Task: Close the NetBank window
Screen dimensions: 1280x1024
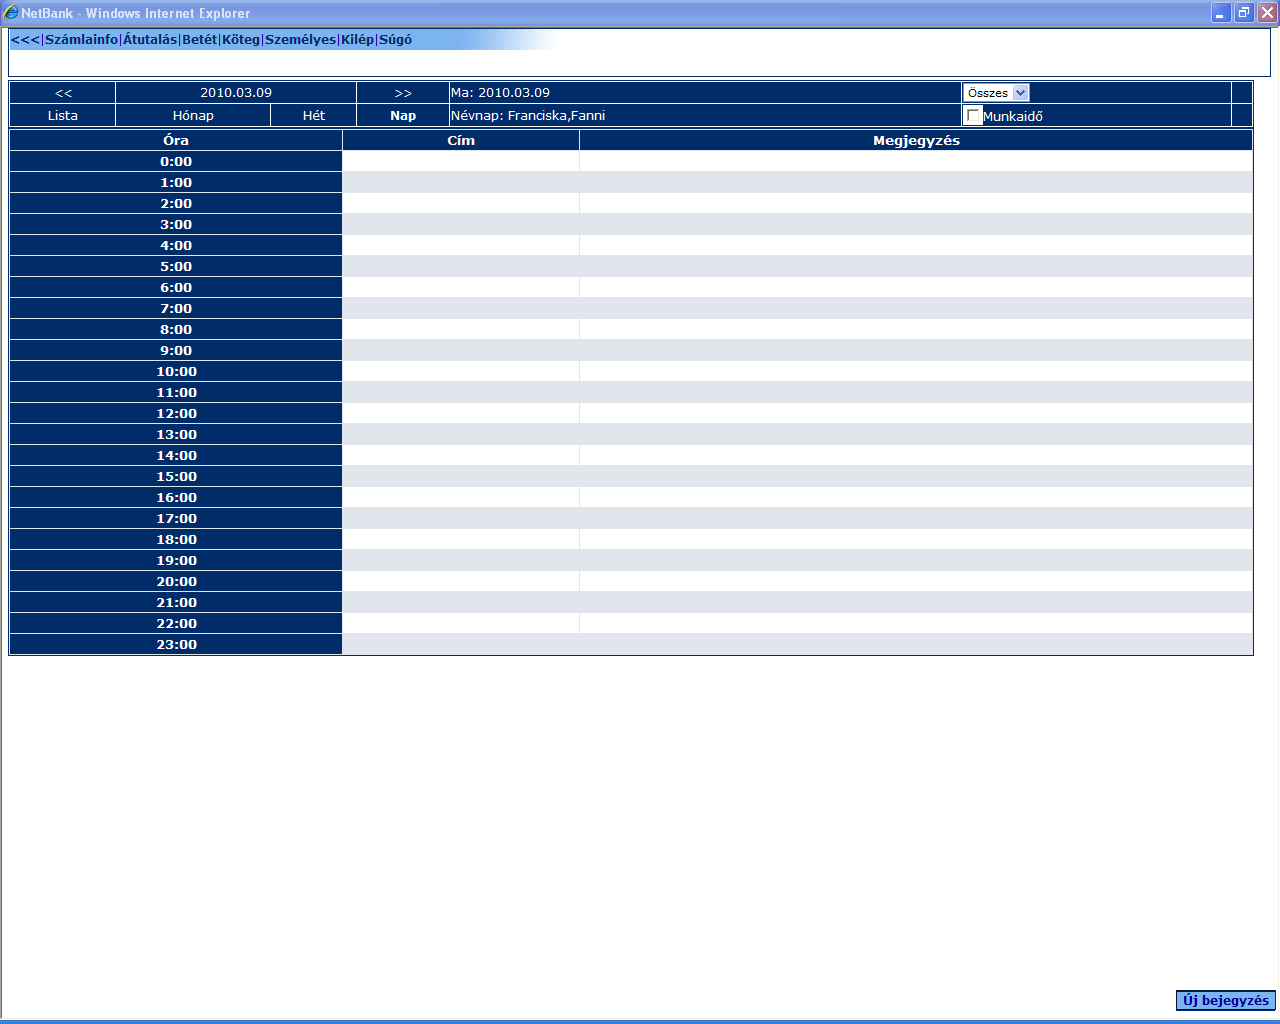Action: click(x=1267, y=13)
